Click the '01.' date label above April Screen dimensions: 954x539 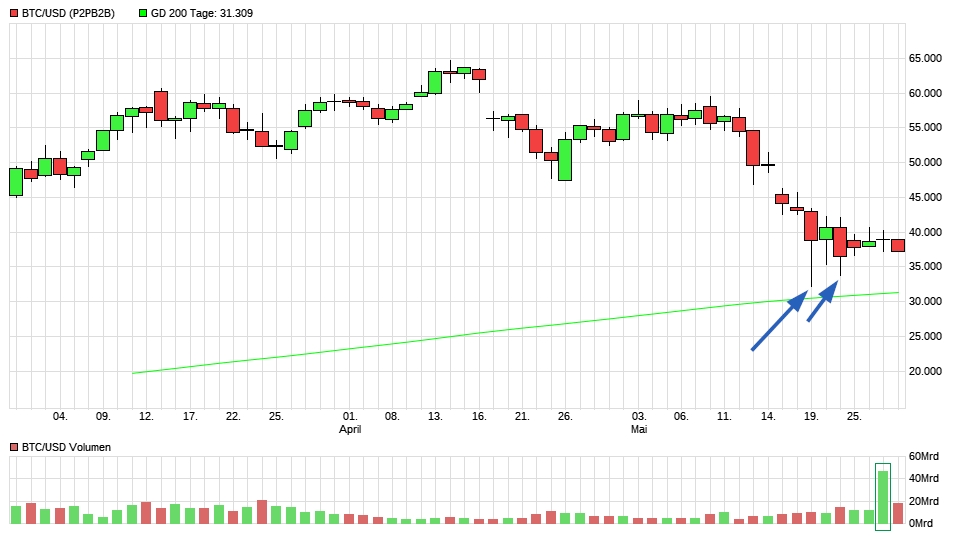click(350, 417)
